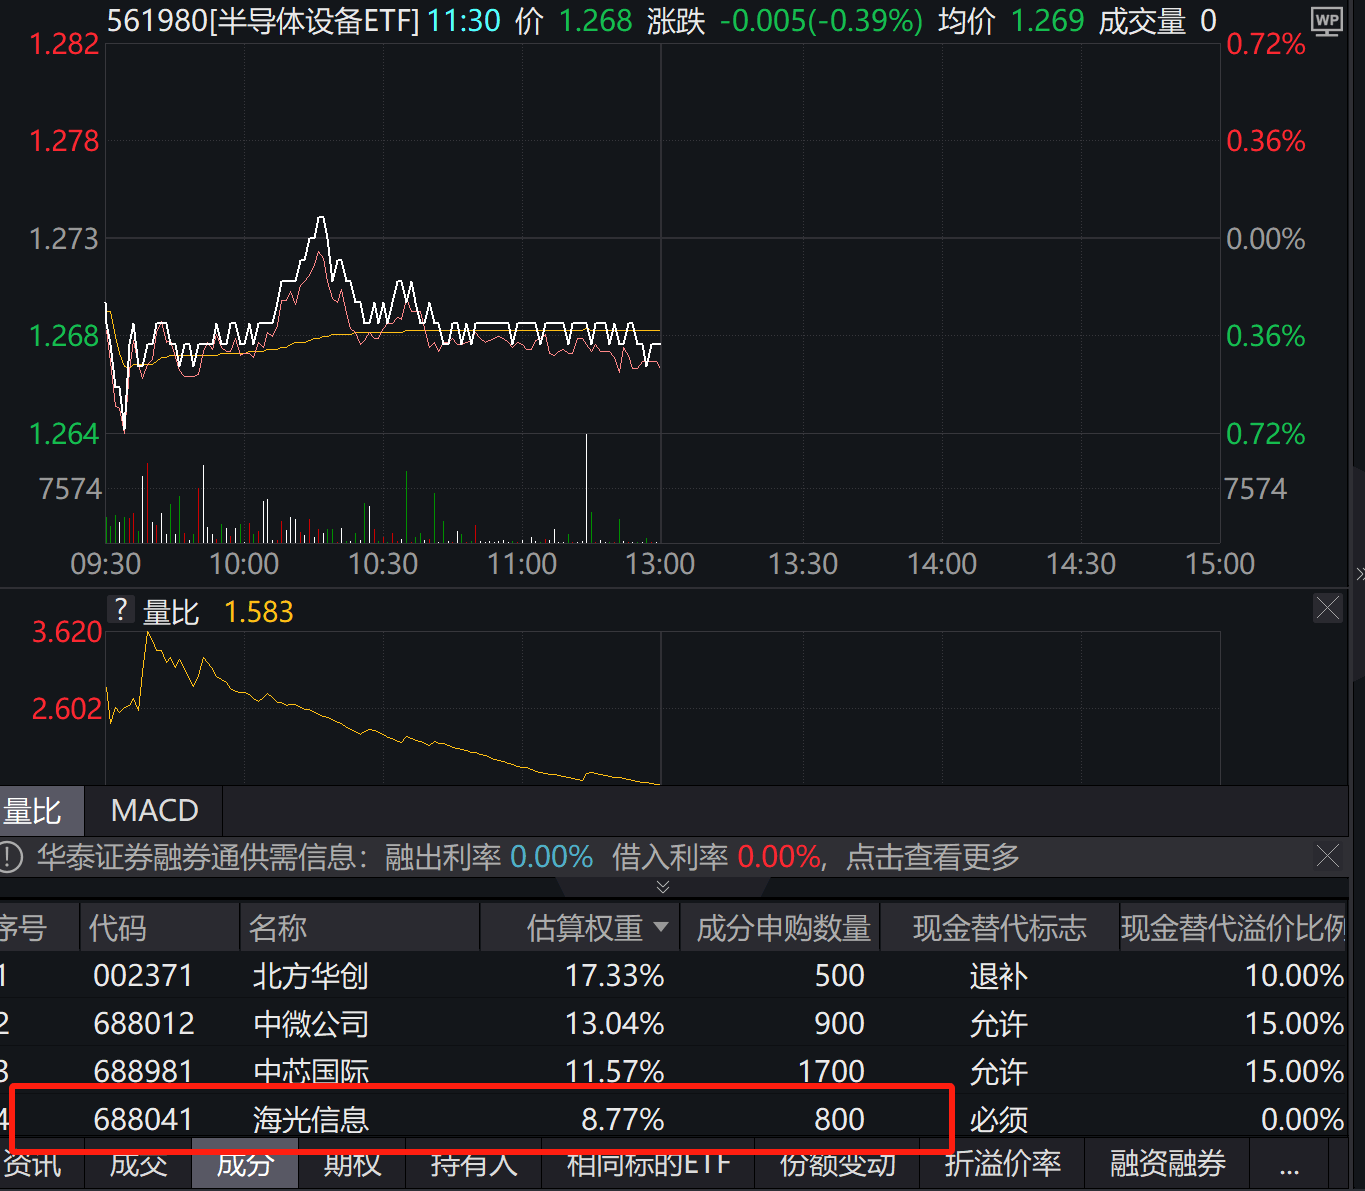Open the 期权 bottom tab
This screenshot has width=1365, height=1191.
(352, 1163)
